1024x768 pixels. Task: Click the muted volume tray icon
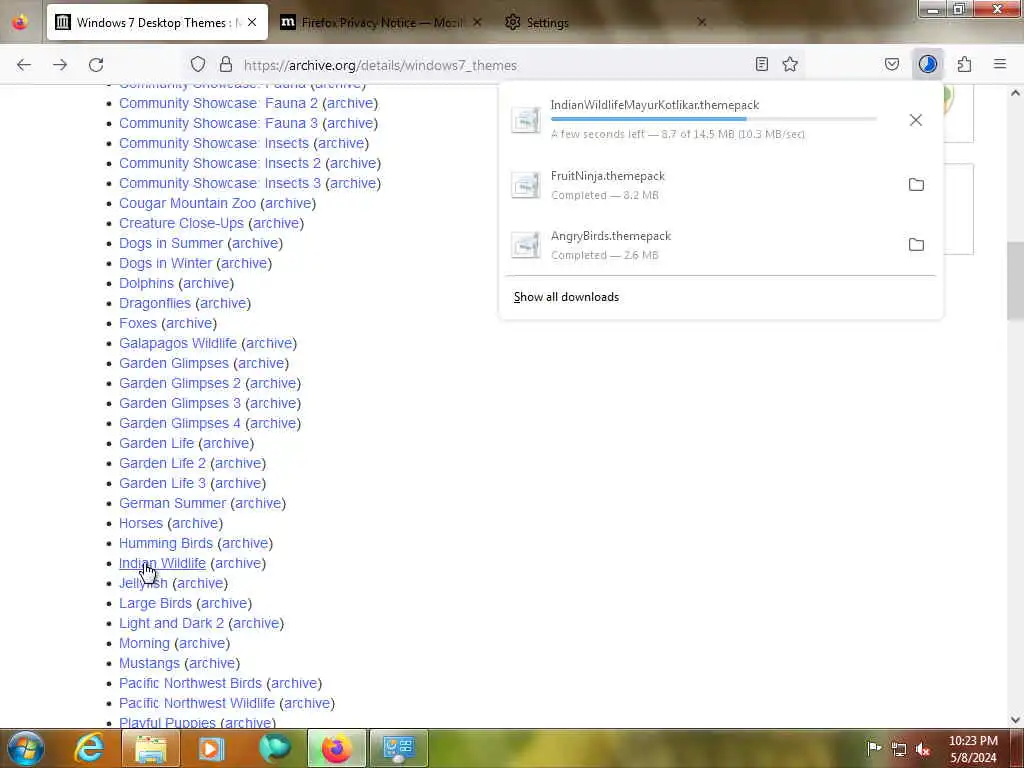pos(923,749)
